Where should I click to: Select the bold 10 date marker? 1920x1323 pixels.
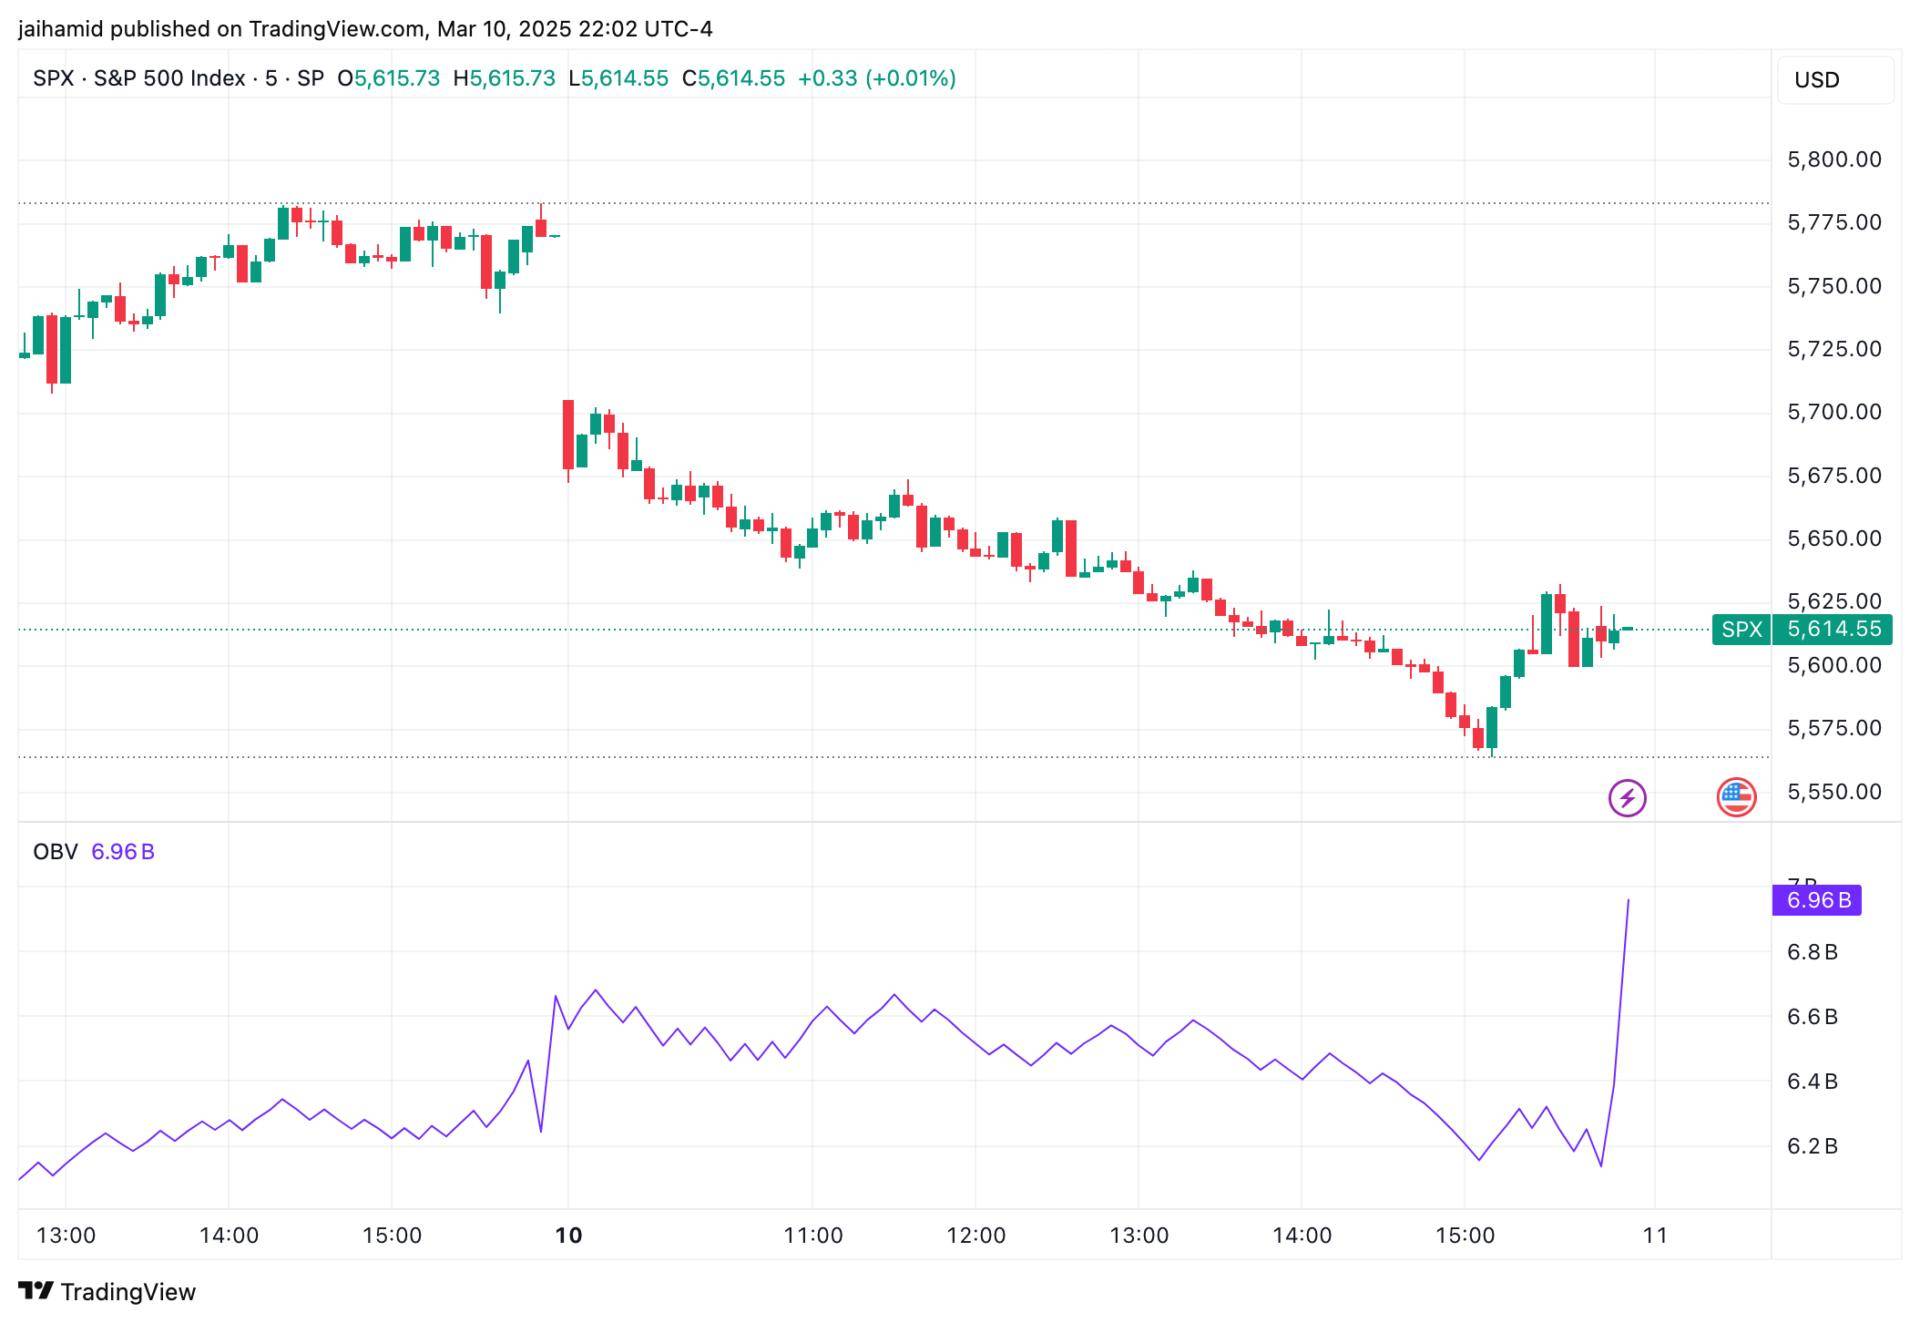point(568,1235)
